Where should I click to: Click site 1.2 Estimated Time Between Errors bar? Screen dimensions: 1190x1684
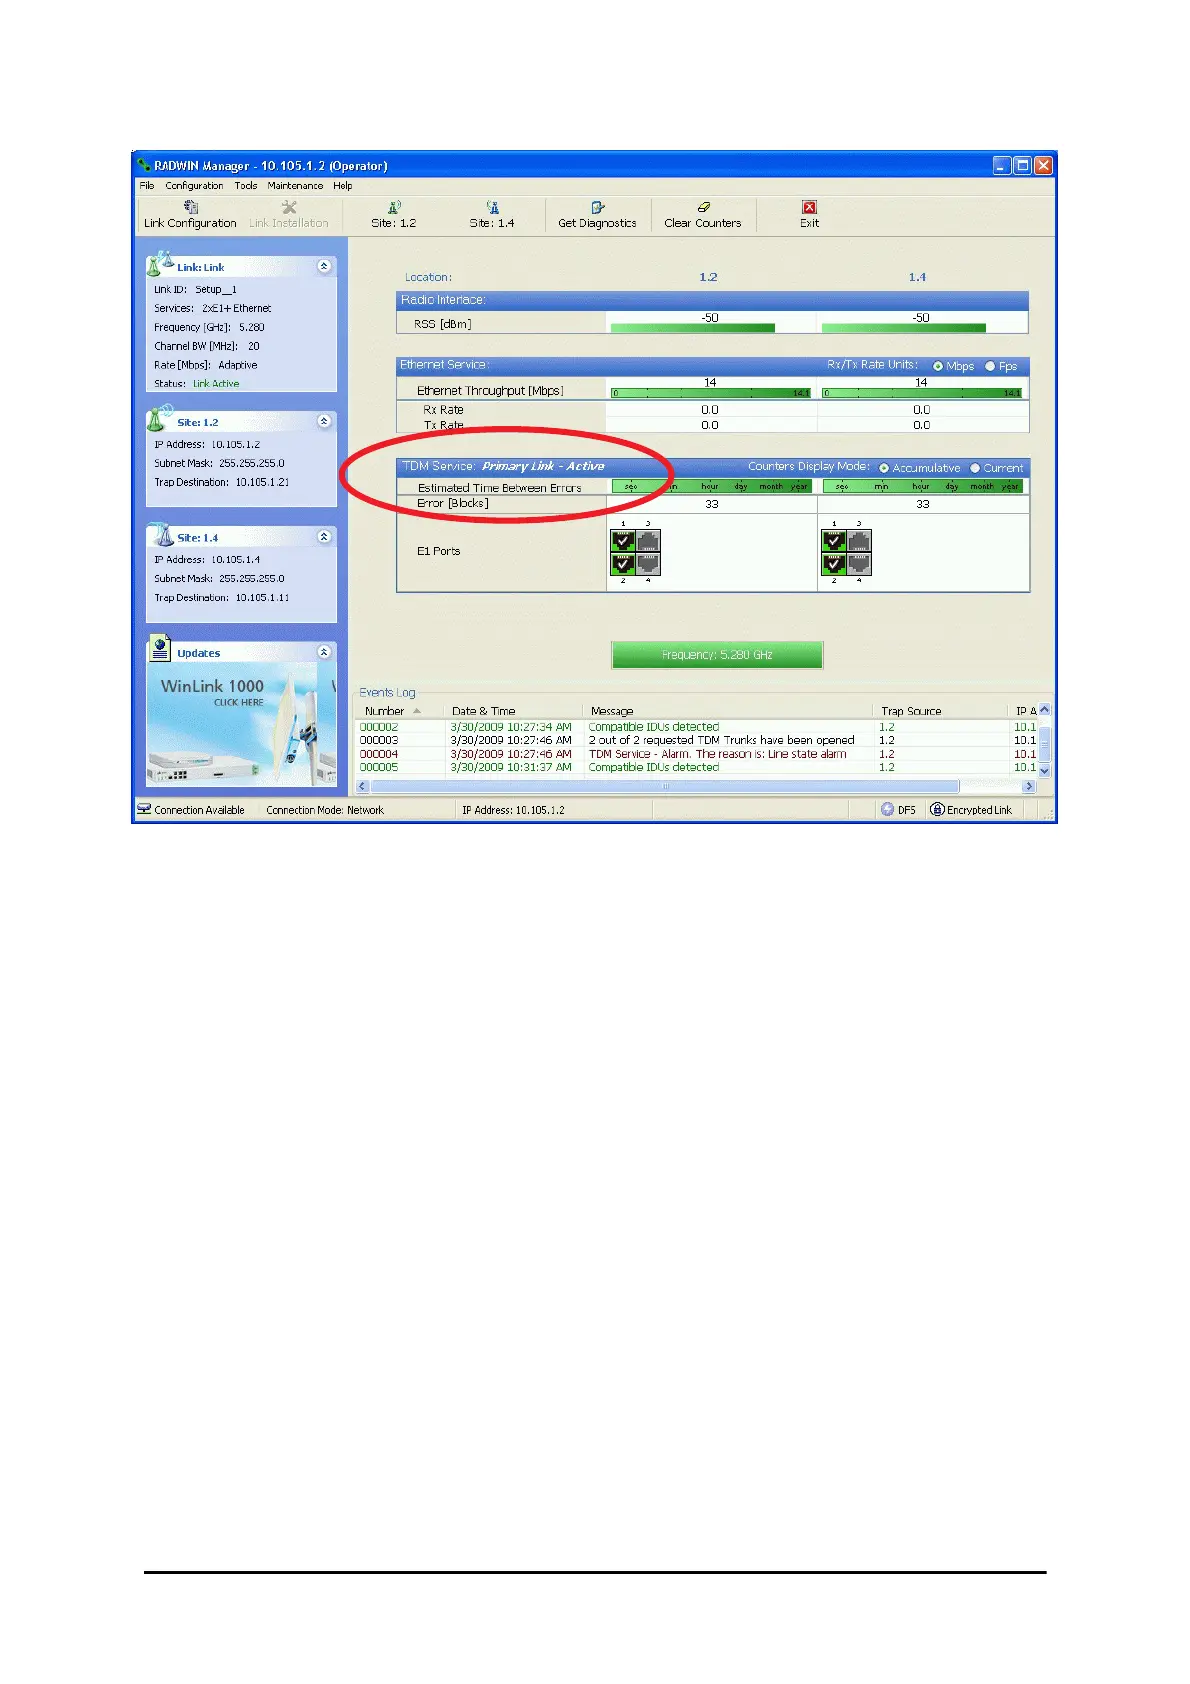711,486
